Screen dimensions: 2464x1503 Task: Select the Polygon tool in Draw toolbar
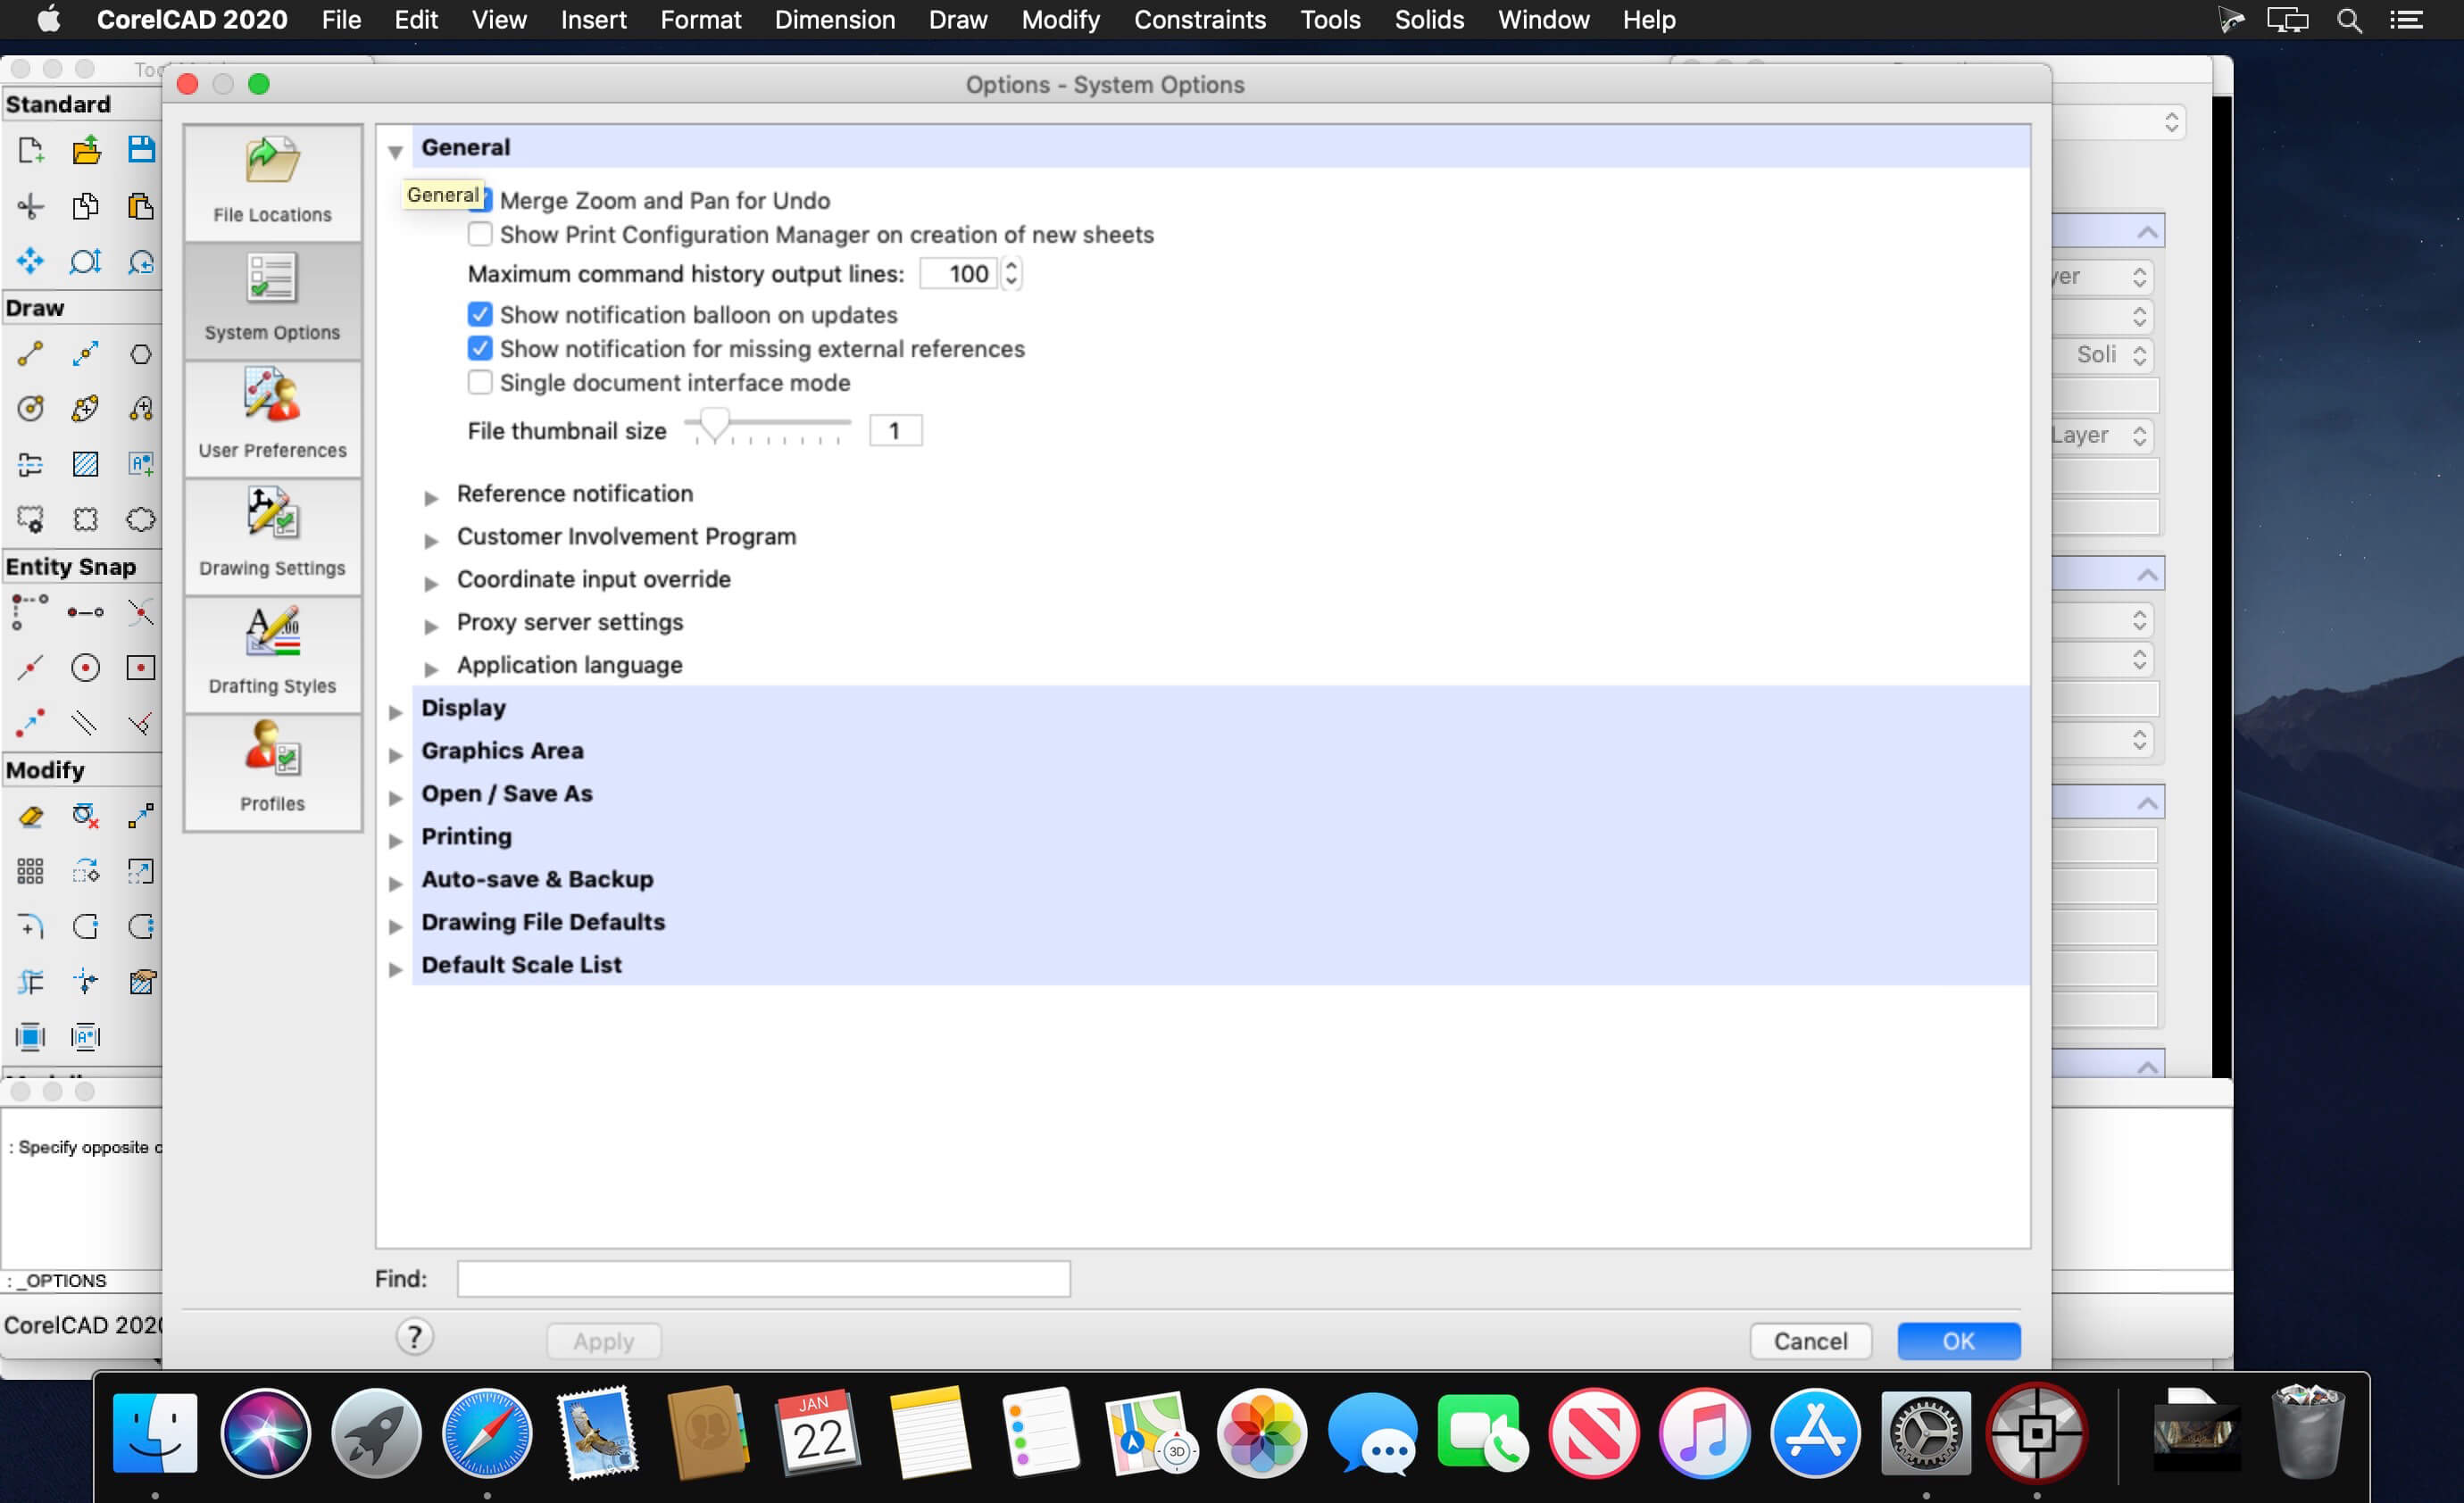(141, 354)
